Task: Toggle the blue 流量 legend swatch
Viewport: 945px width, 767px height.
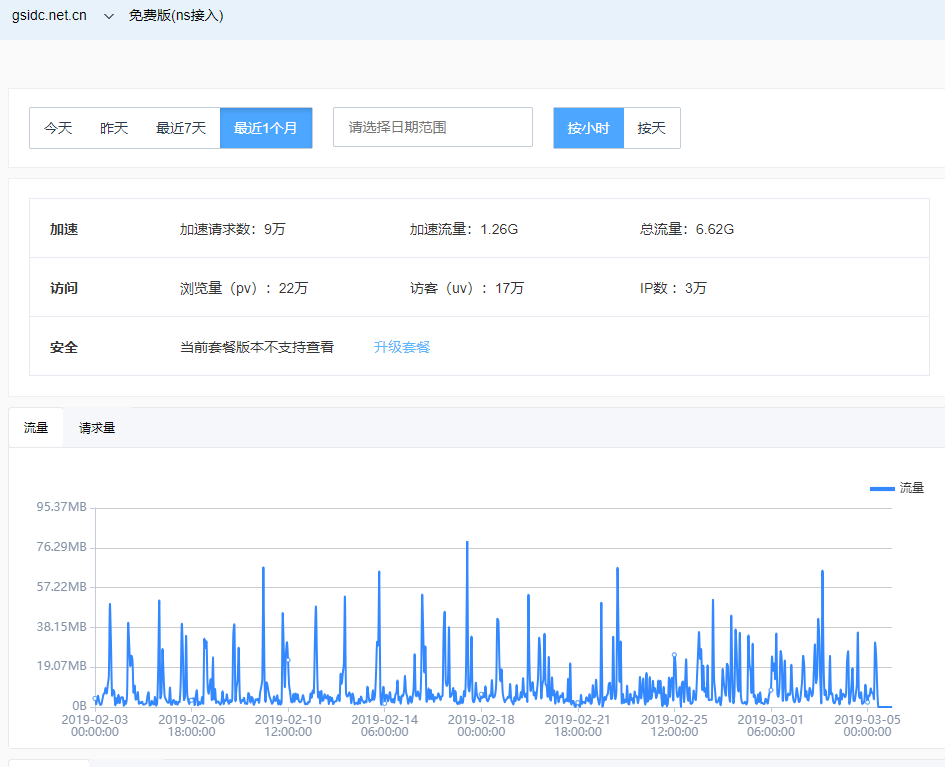Action: point(882,488)
